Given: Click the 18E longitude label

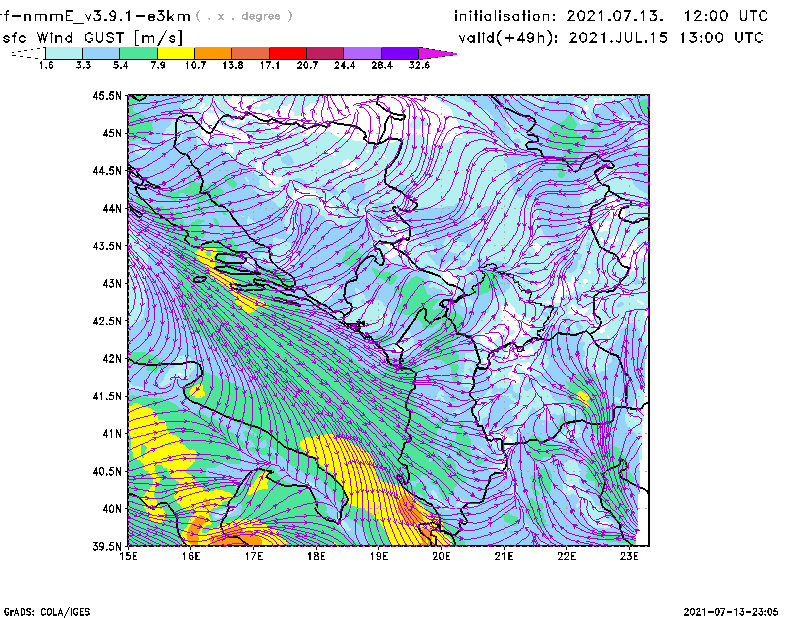Looking at the screenshot, I should click(316, 556).
